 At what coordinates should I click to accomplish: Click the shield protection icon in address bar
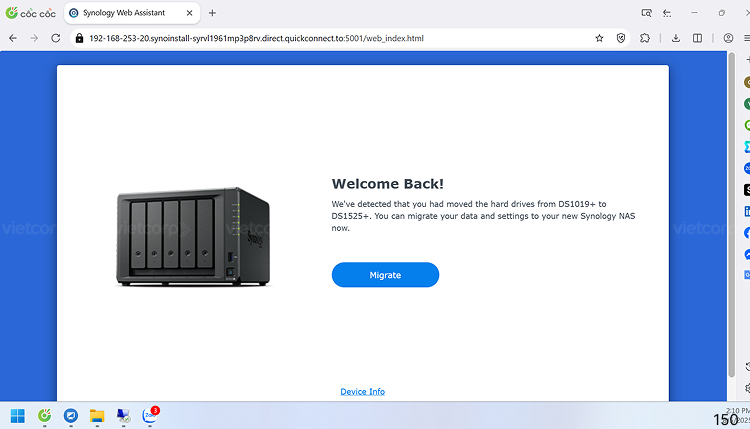click(x=621, y=38)
